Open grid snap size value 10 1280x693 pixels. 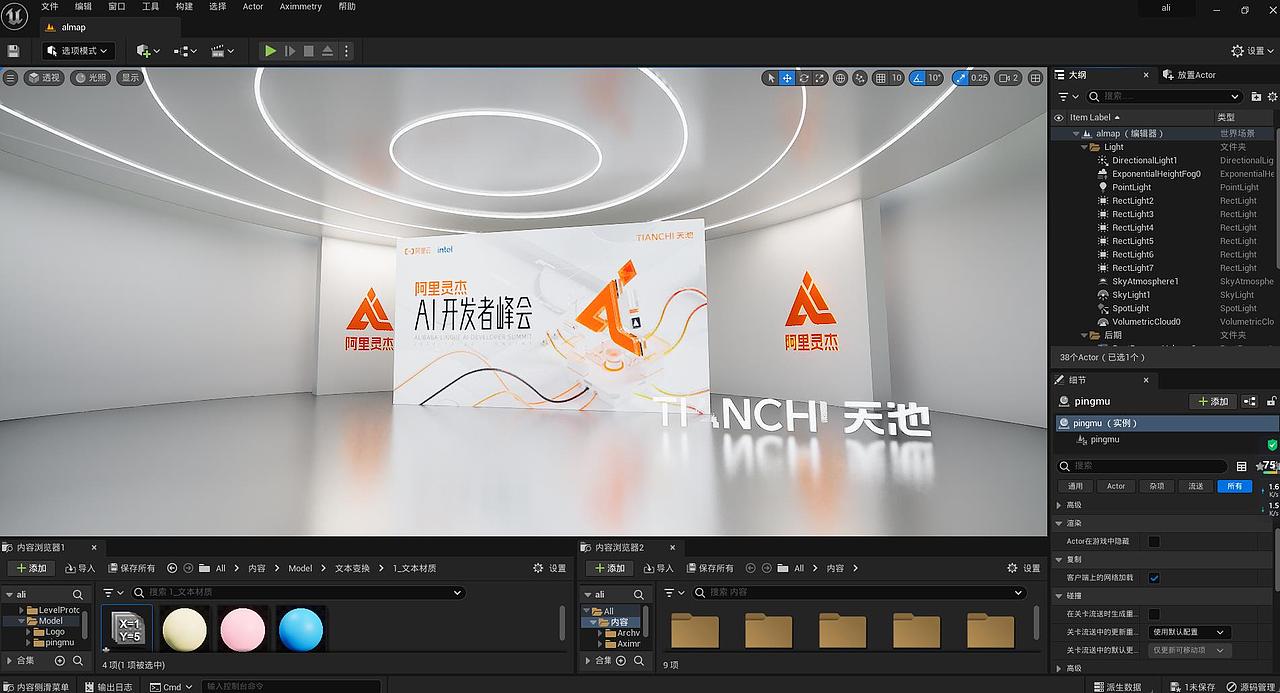point(896,77)
